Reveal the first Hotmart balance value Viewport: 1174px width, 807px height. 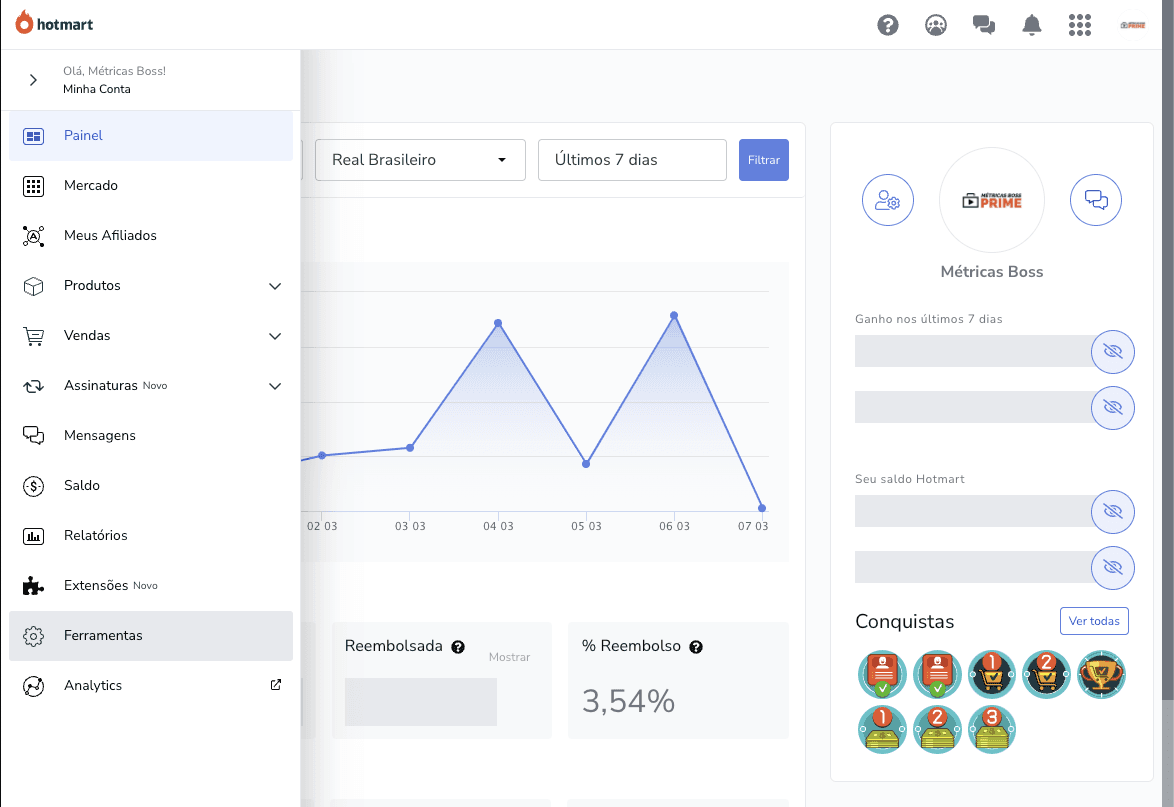(1112, 511)
